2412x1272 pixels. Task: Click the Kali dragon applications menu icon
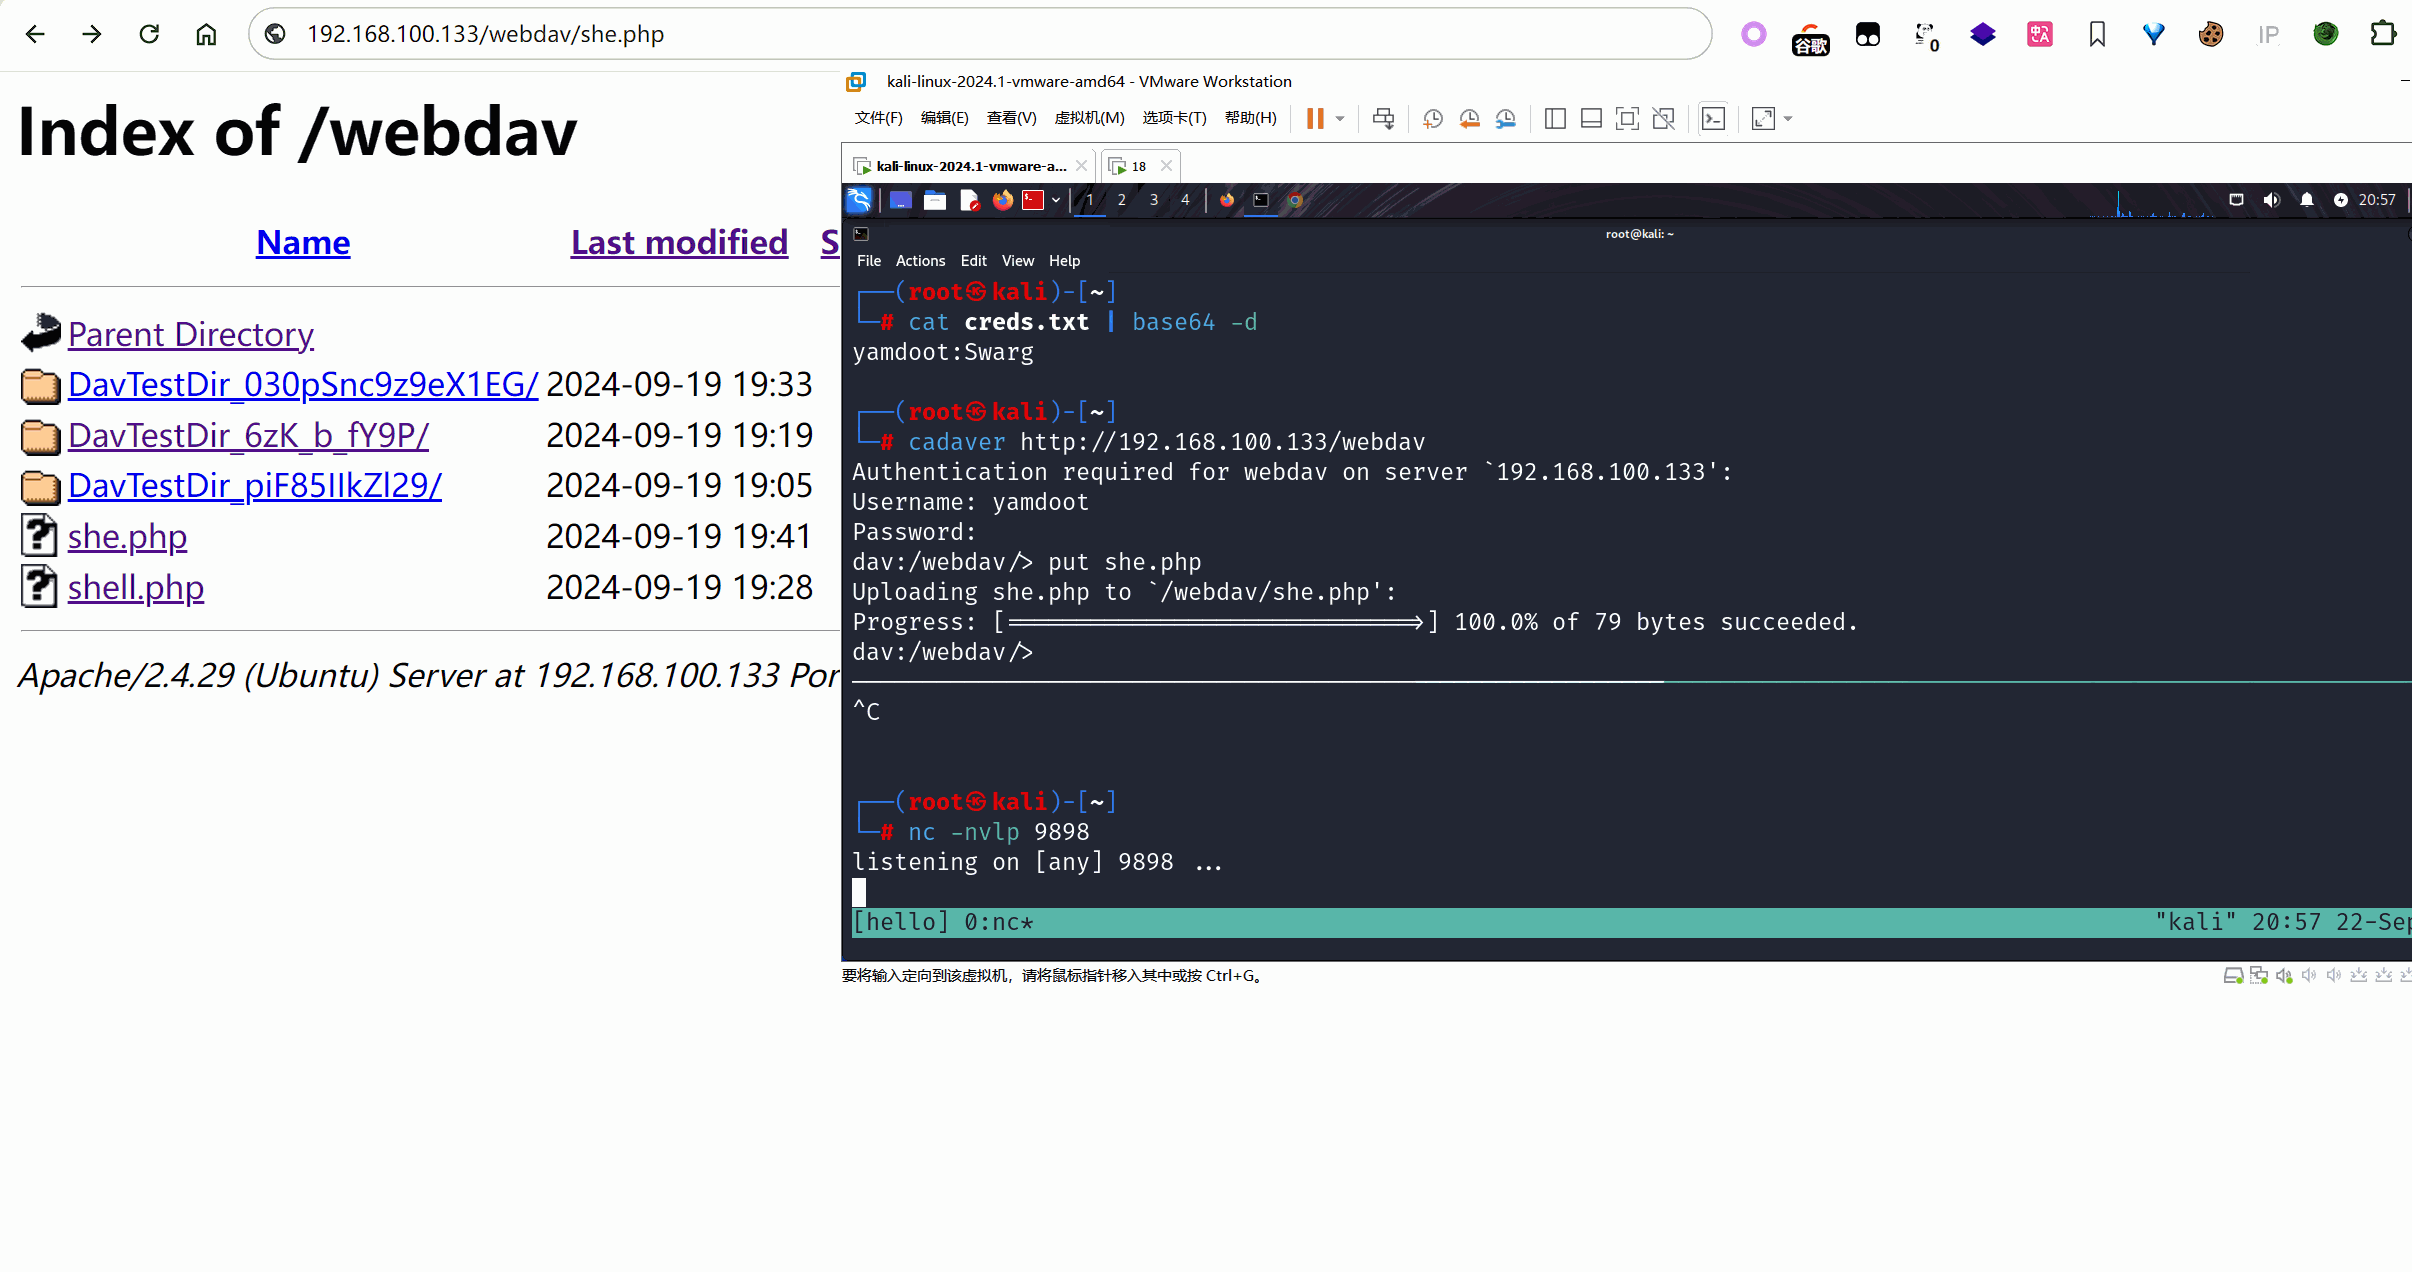[859, 200]
